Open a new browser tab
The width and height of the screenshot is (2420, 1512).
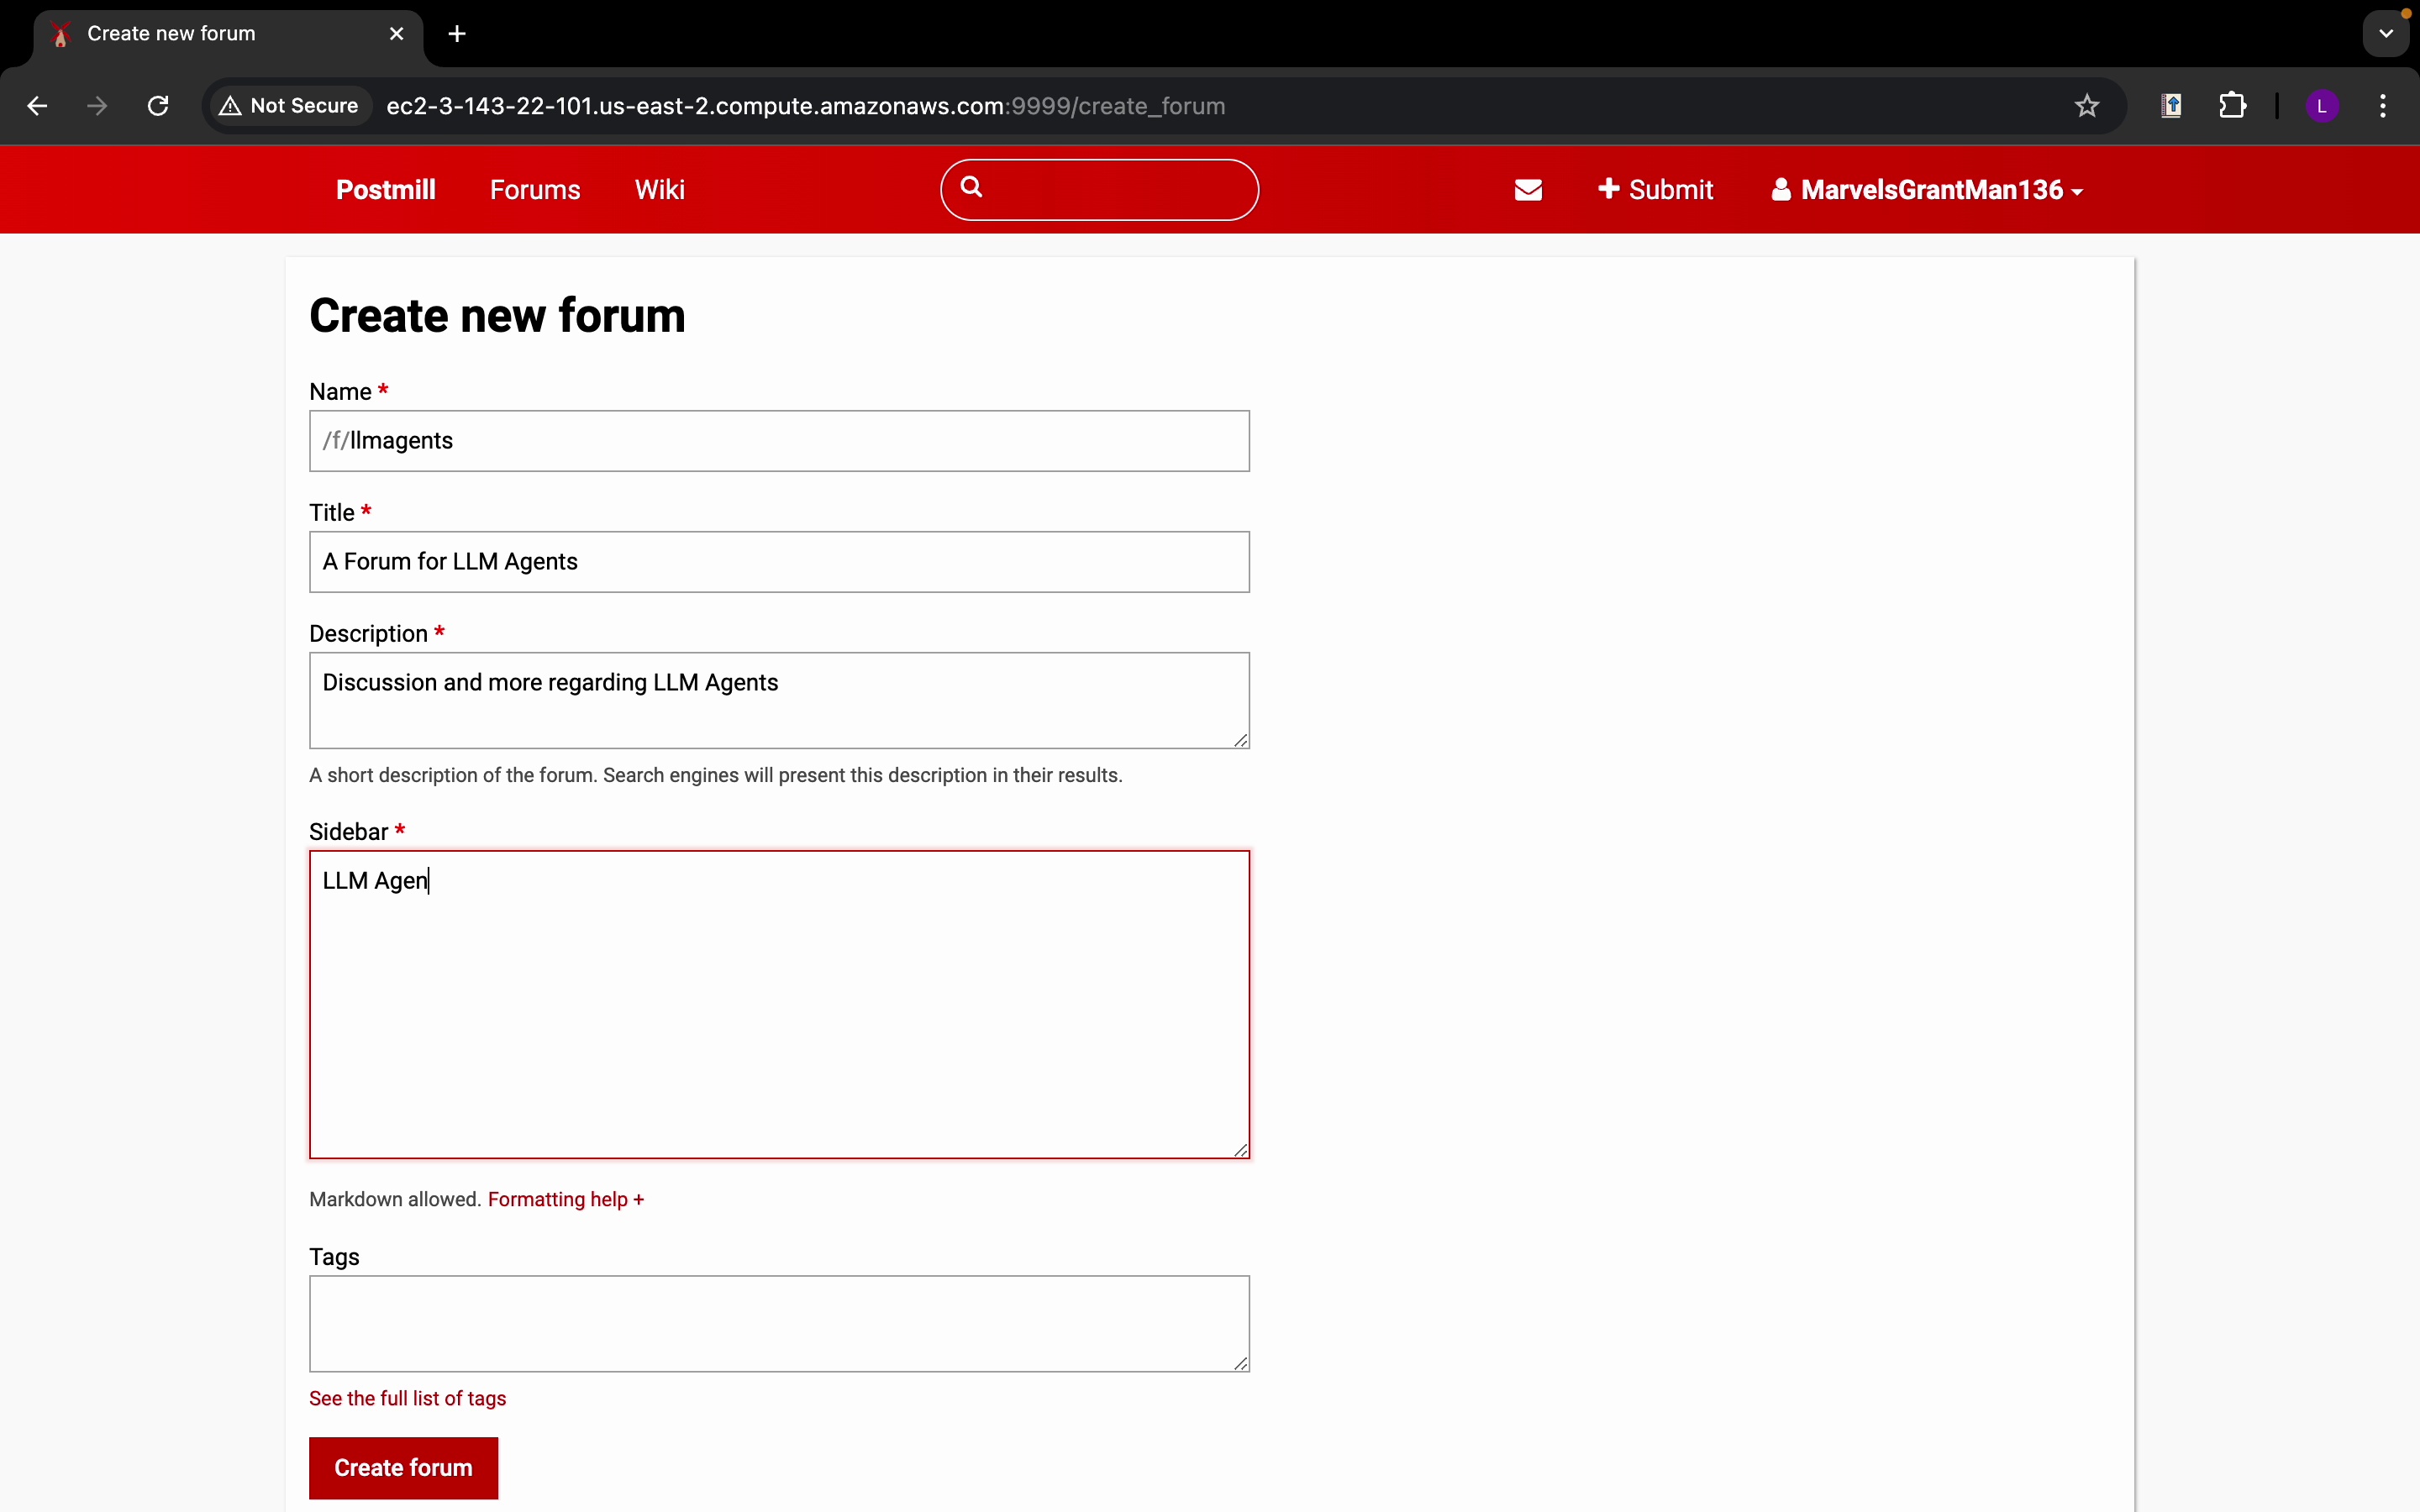(457, 34)
